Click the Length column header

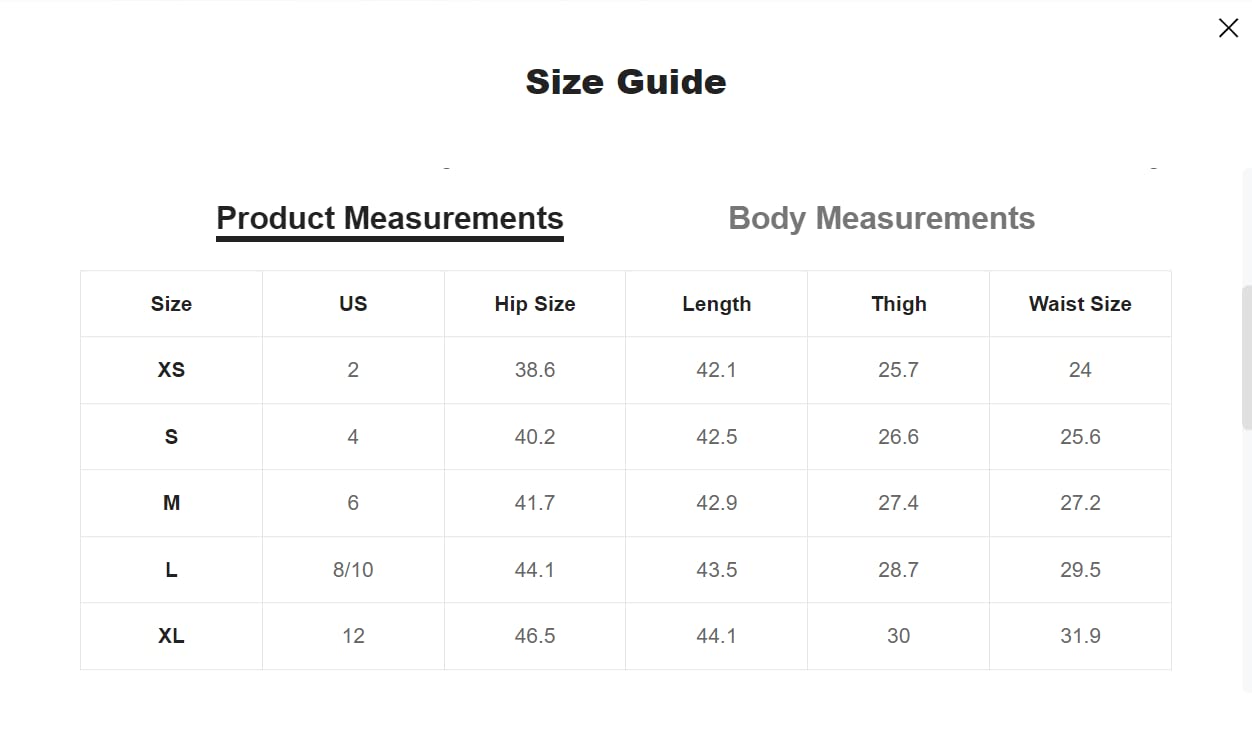pos(716,304)
